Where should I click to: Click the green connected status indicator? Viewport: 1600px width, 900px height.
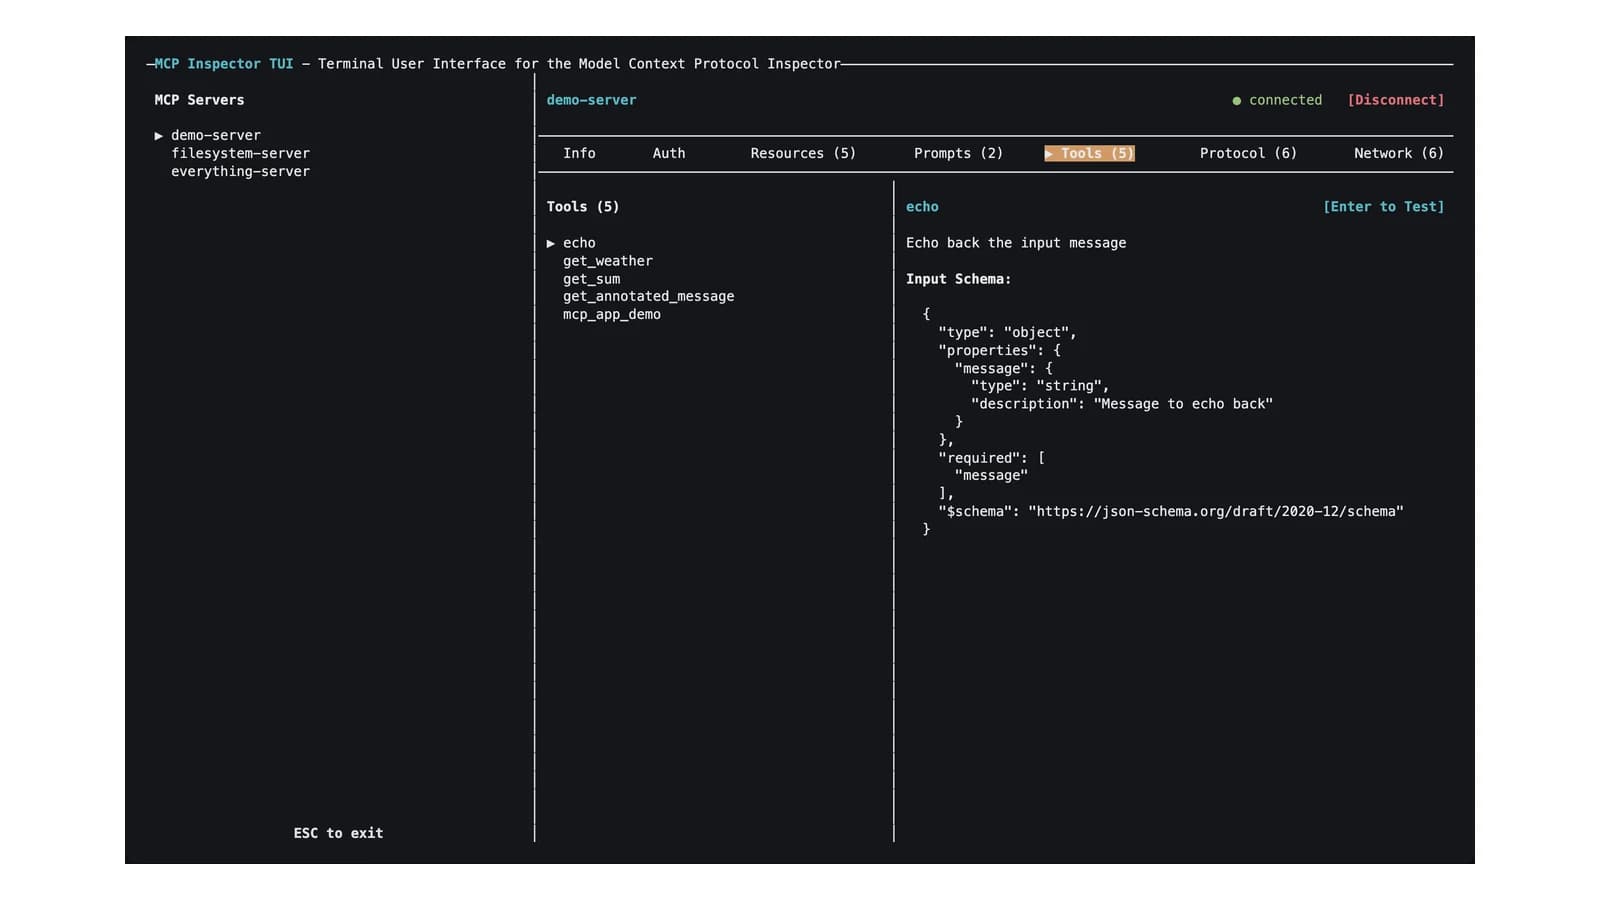click(1277, 100)
